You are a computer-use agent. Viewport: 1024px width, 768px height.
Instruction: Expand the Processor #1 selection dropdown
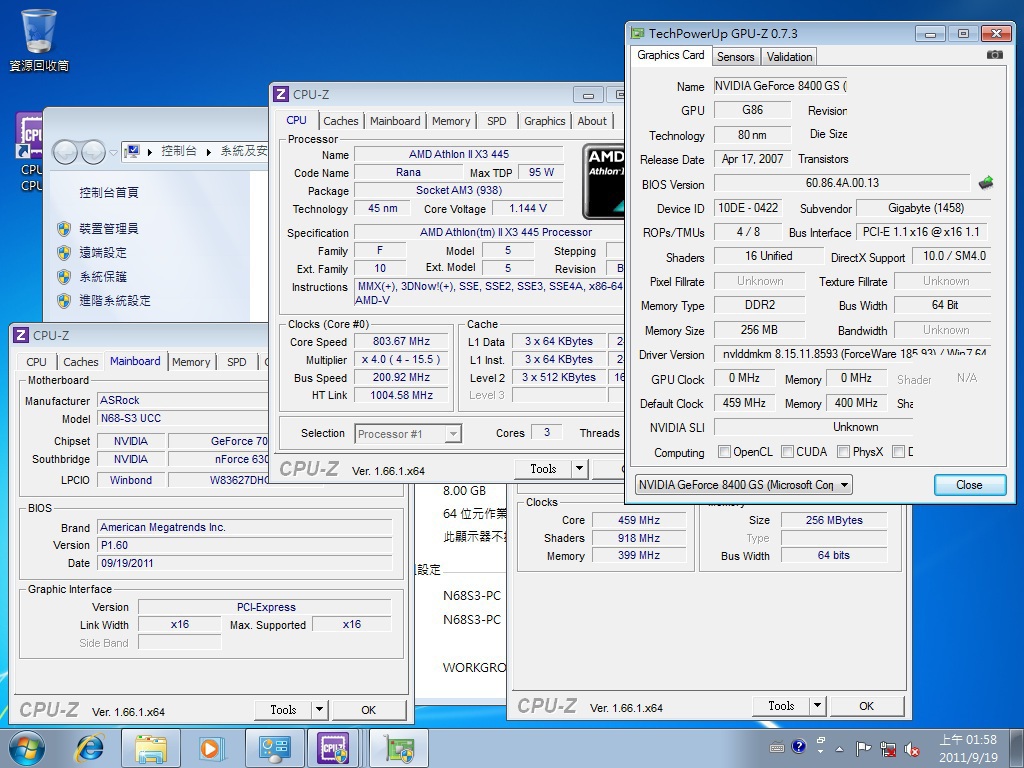407,433
